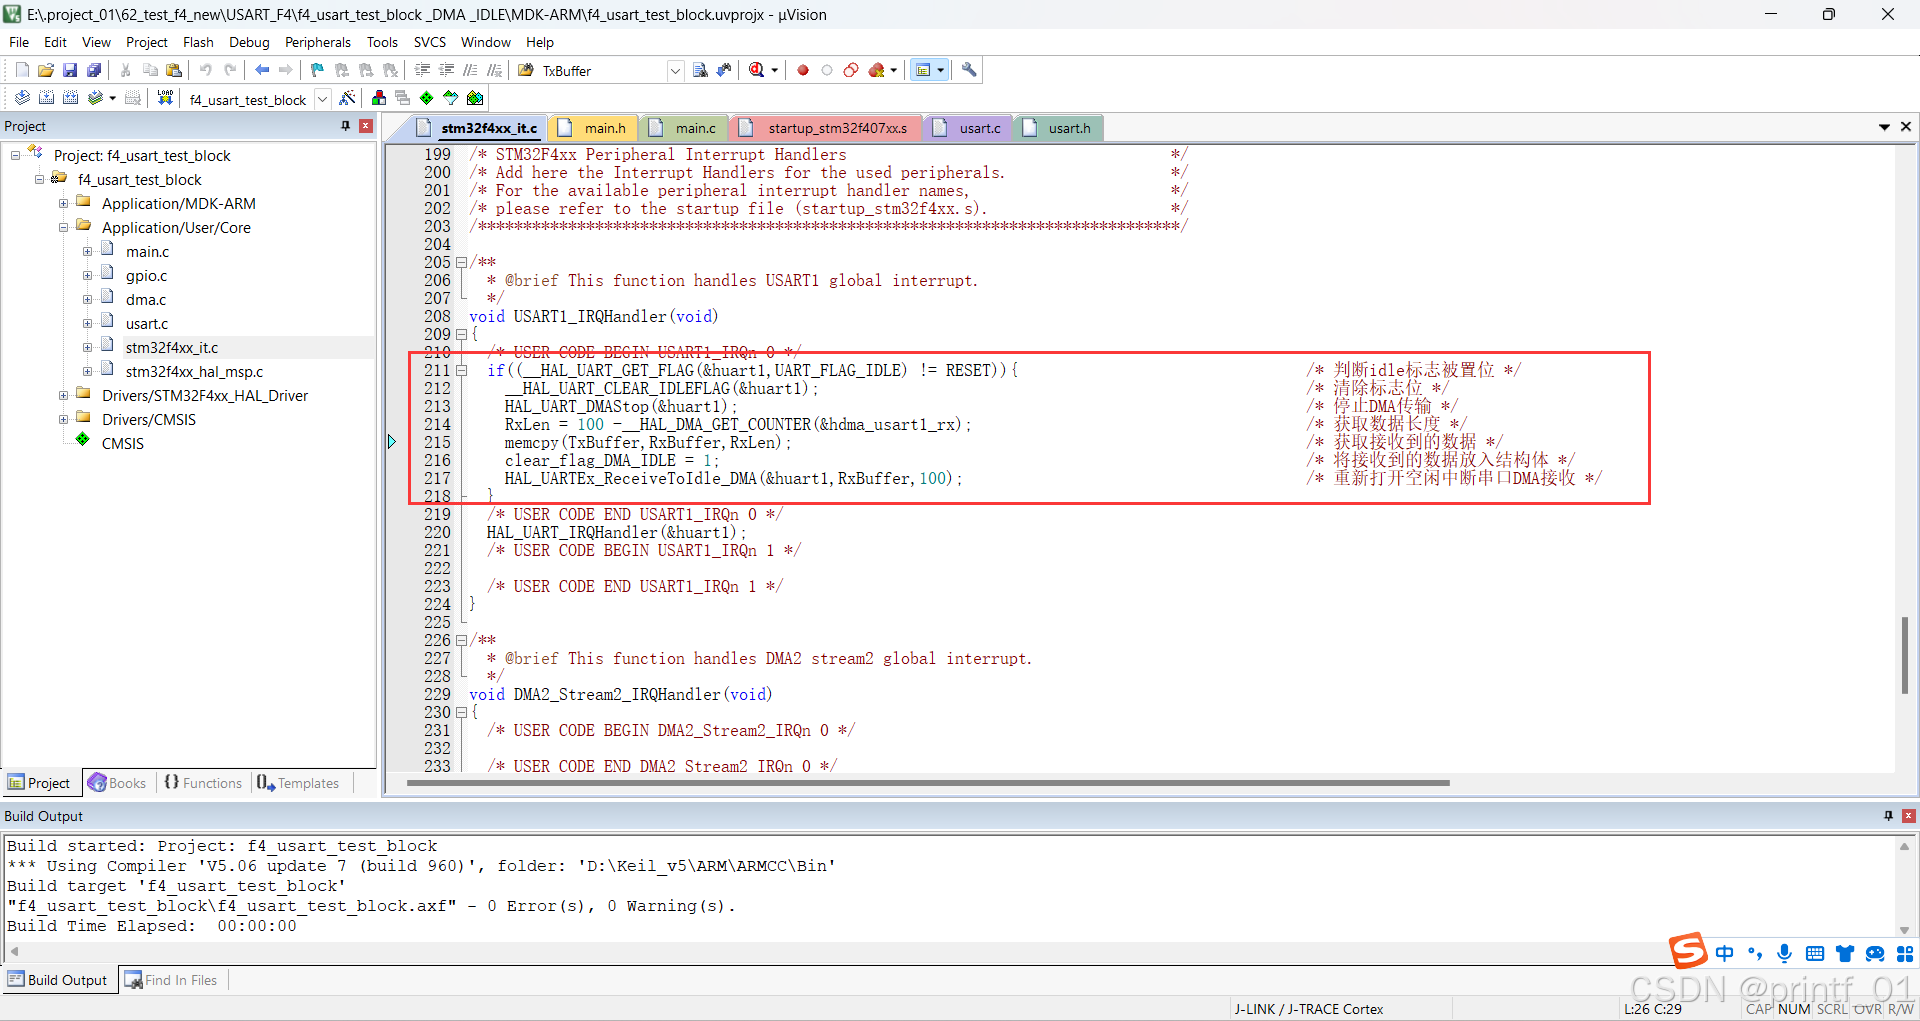Open the Project menu
1920x1021 pixels.
tap(146, 42)
